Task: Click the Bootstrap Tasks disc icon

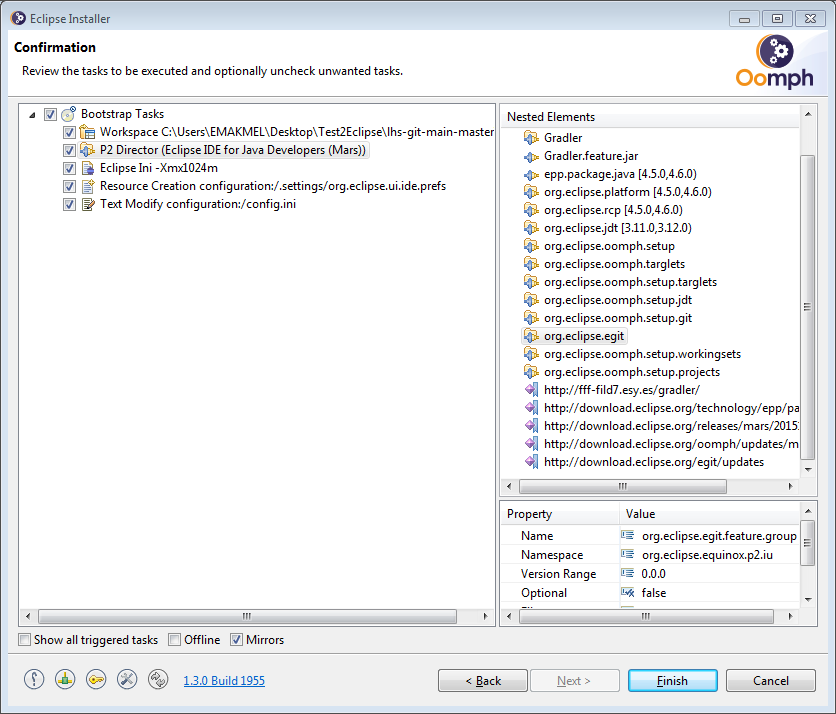Action: [x=69, y=114]
